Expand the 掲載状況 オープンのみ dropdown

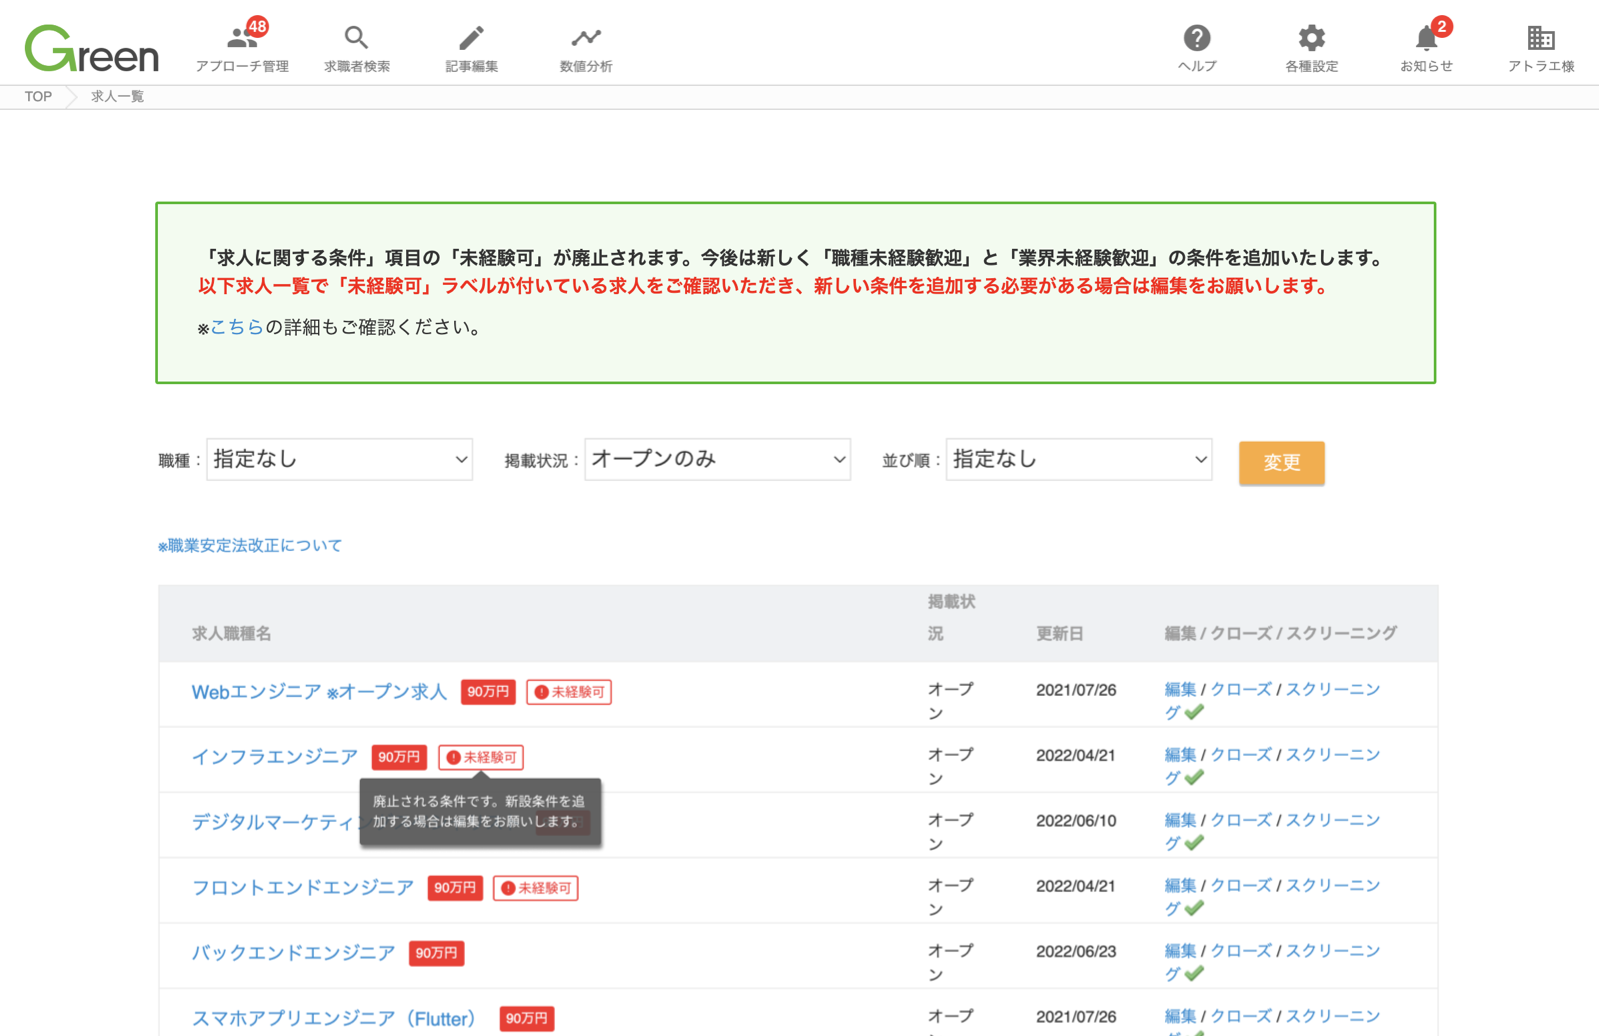(717, 459)
